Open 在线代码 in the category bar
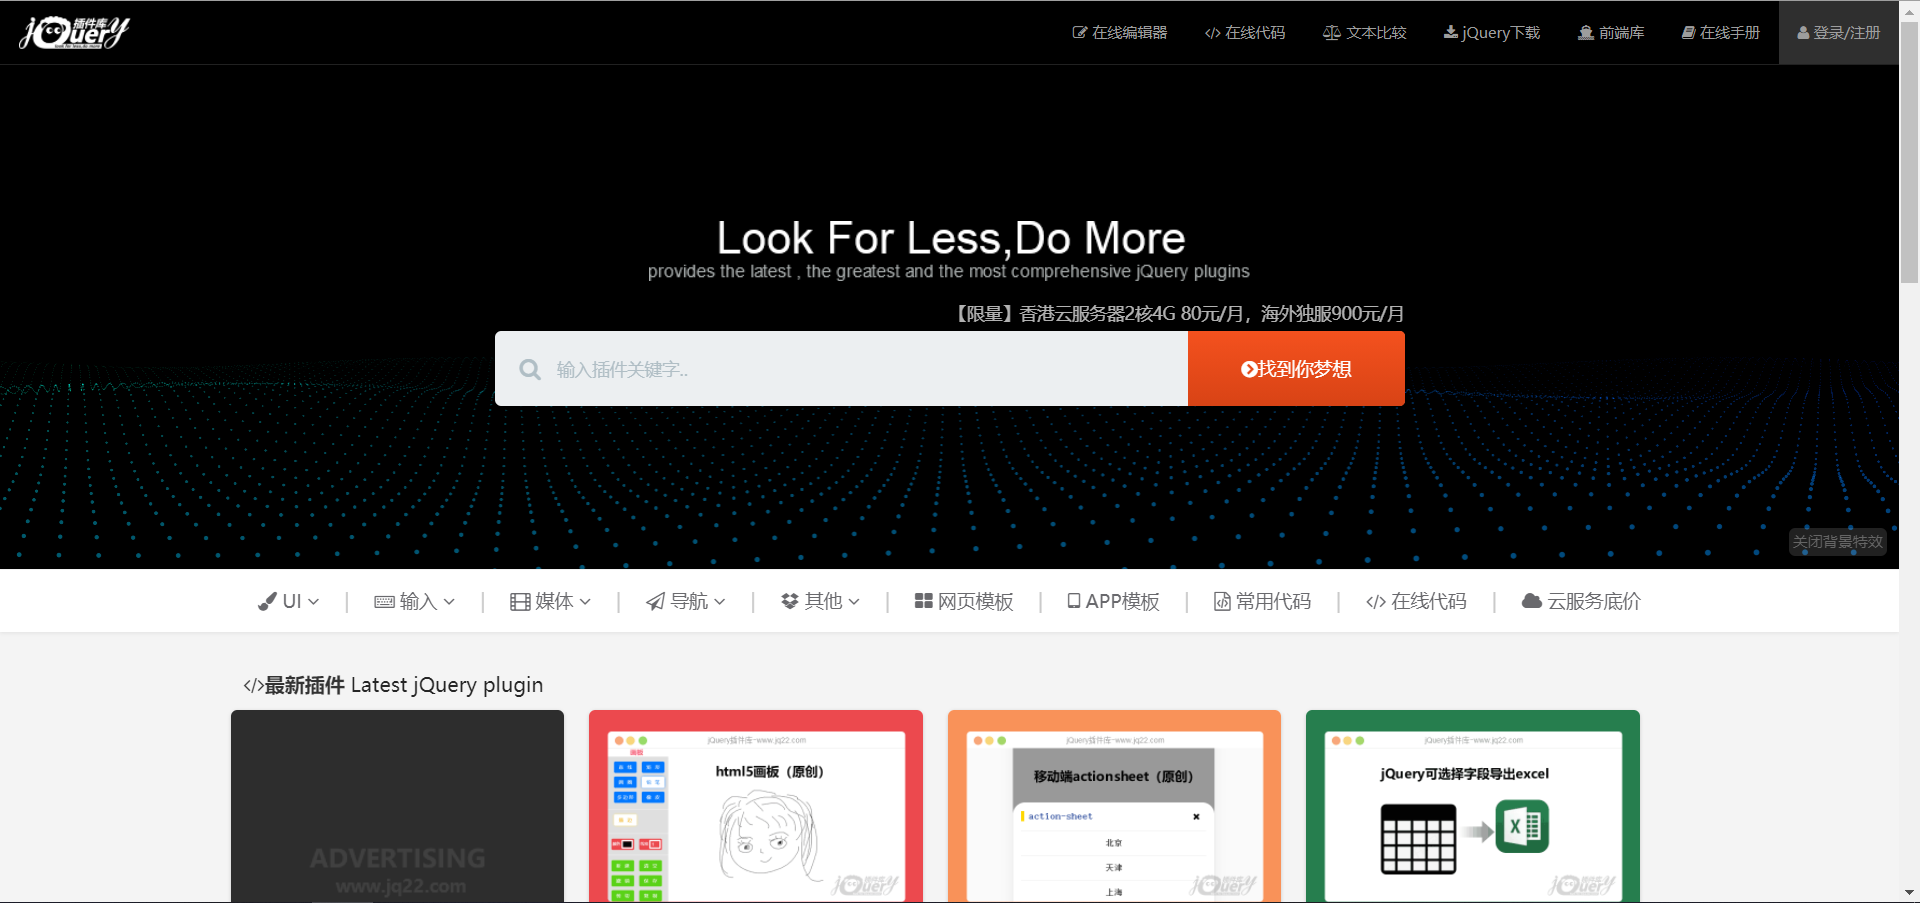 tap(1417, 601)
